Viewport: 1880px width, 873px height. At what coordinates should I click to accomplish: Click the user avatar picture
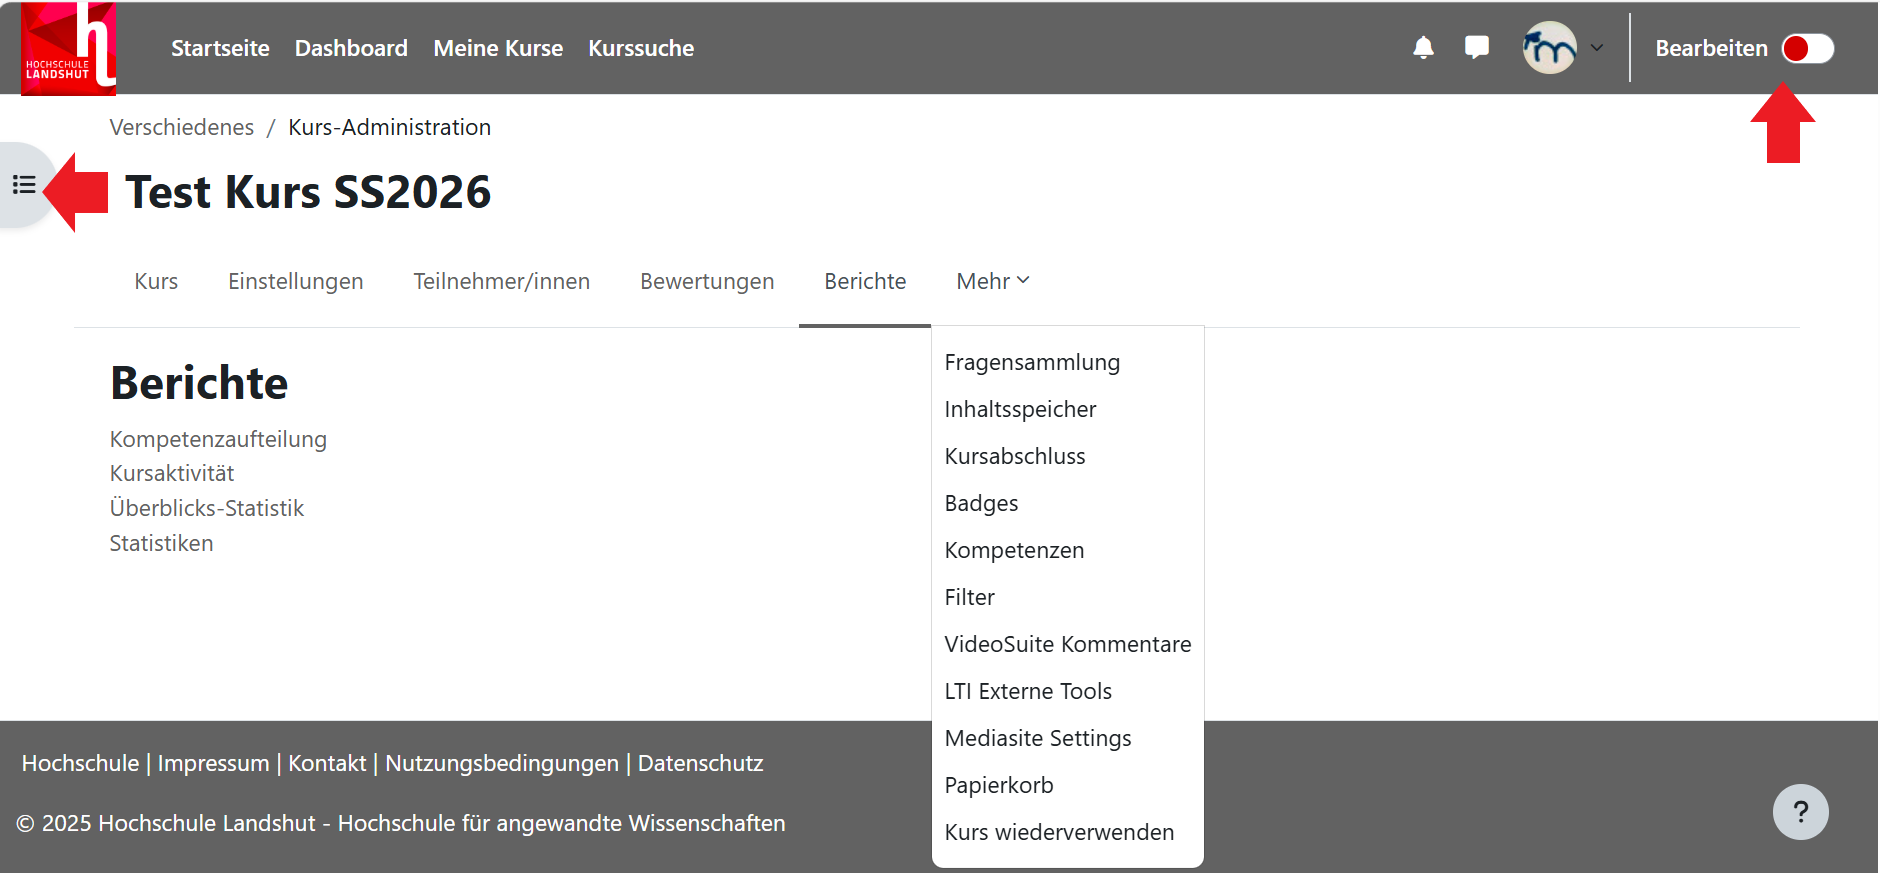[1549, 48]
